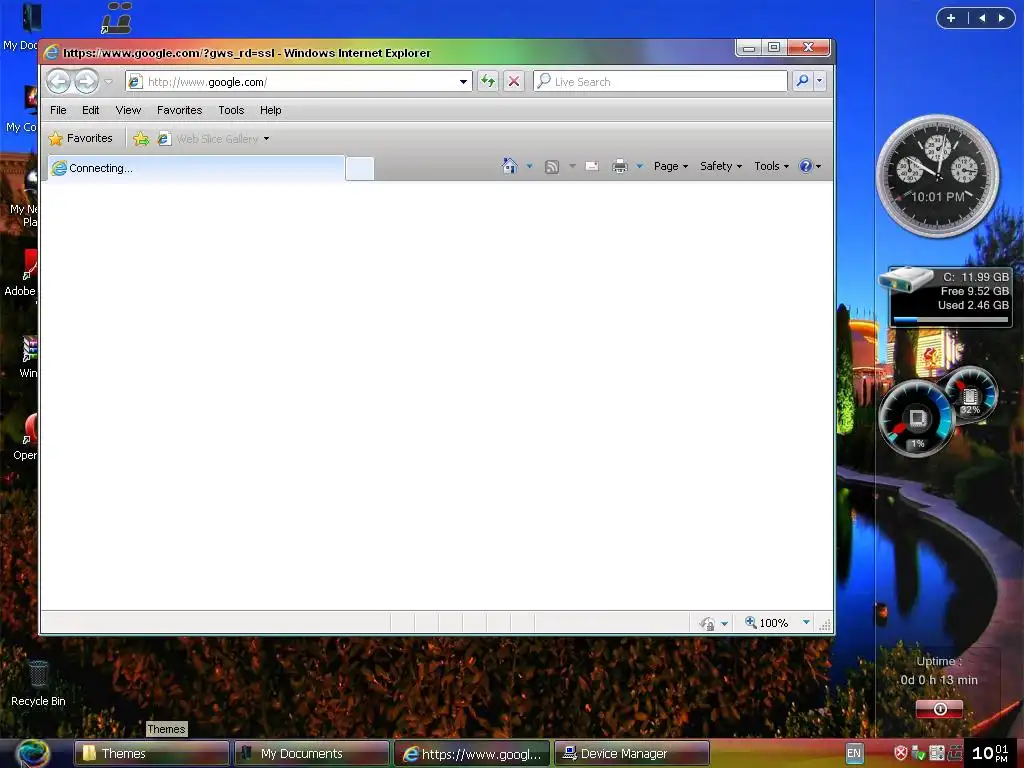Open the View menu
Screen dimensions: 1024x768
tap(128, 110)
